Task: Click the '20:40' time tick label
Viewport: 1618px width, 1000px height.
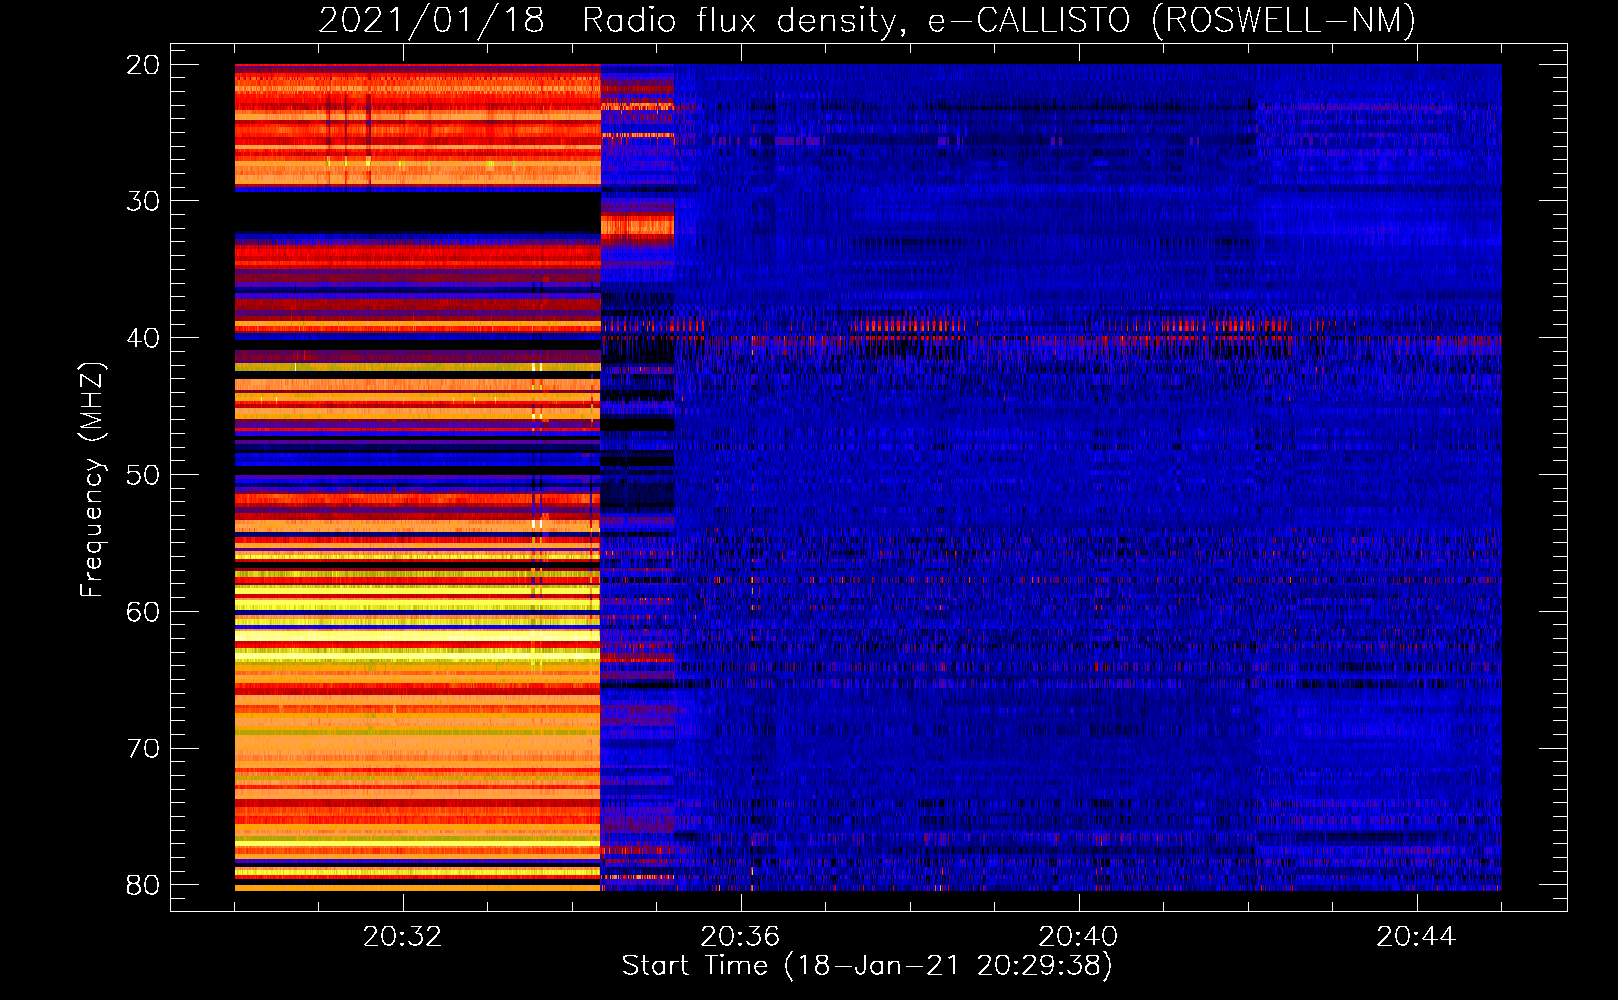Action: pyautogui.click(x=1078, y=937)
